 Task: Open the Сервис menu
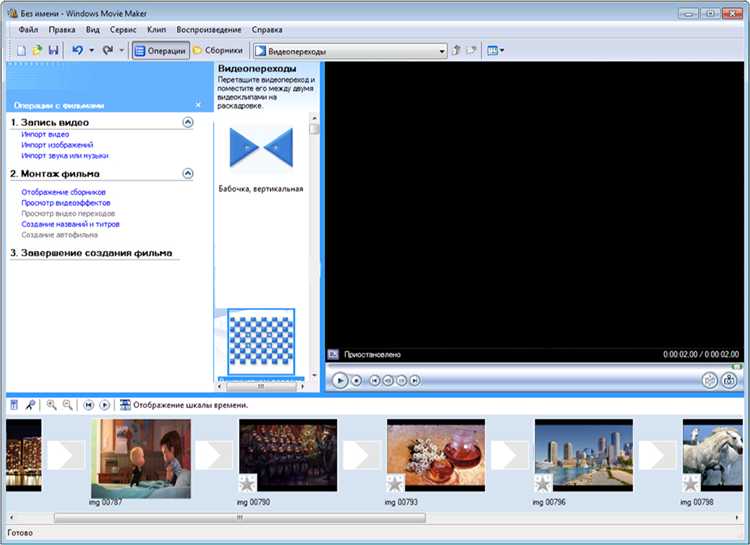[x=123, y=30]
